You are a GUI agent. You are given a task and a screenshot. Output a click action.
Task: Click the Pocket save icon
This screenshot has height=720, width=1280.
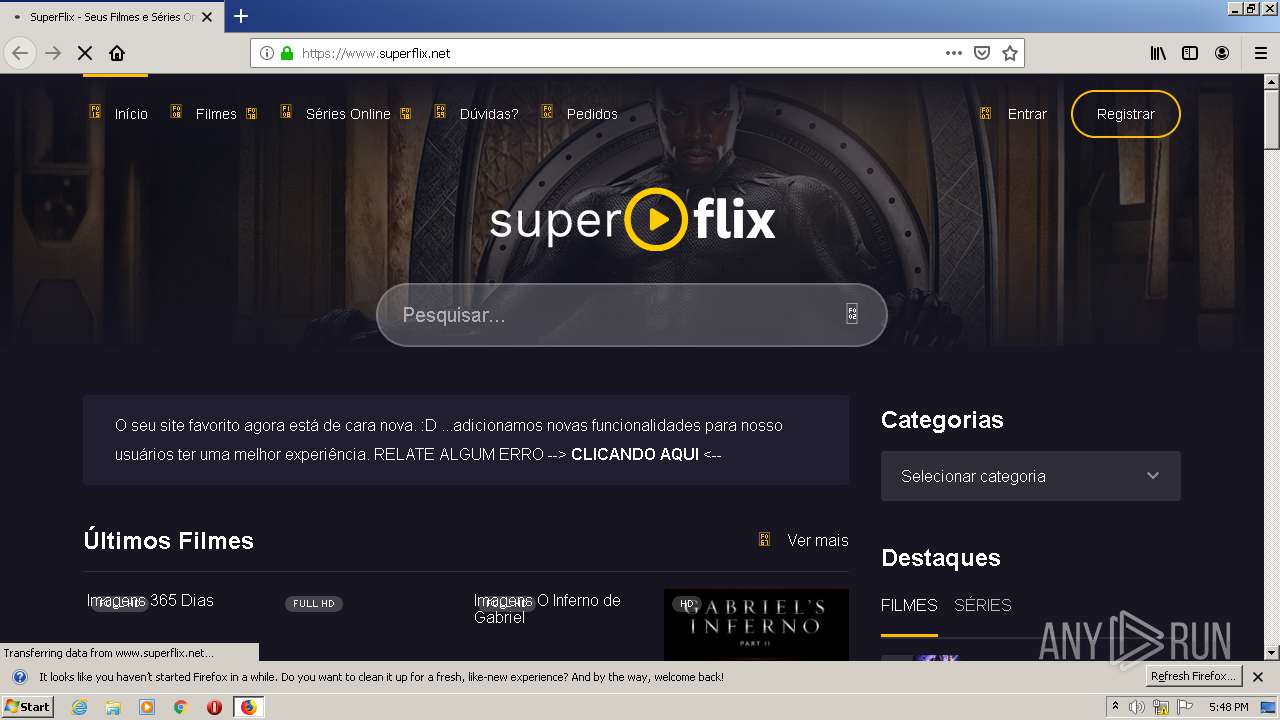click(982, 53)
